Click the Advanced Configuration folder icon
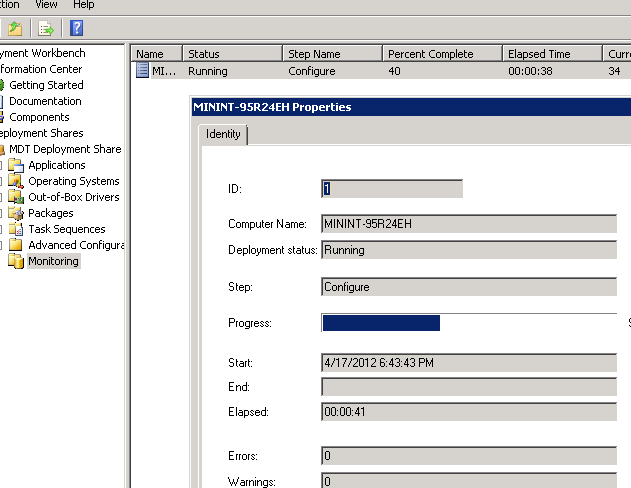The width and height of the screenshot is (631, 488). 16,245
